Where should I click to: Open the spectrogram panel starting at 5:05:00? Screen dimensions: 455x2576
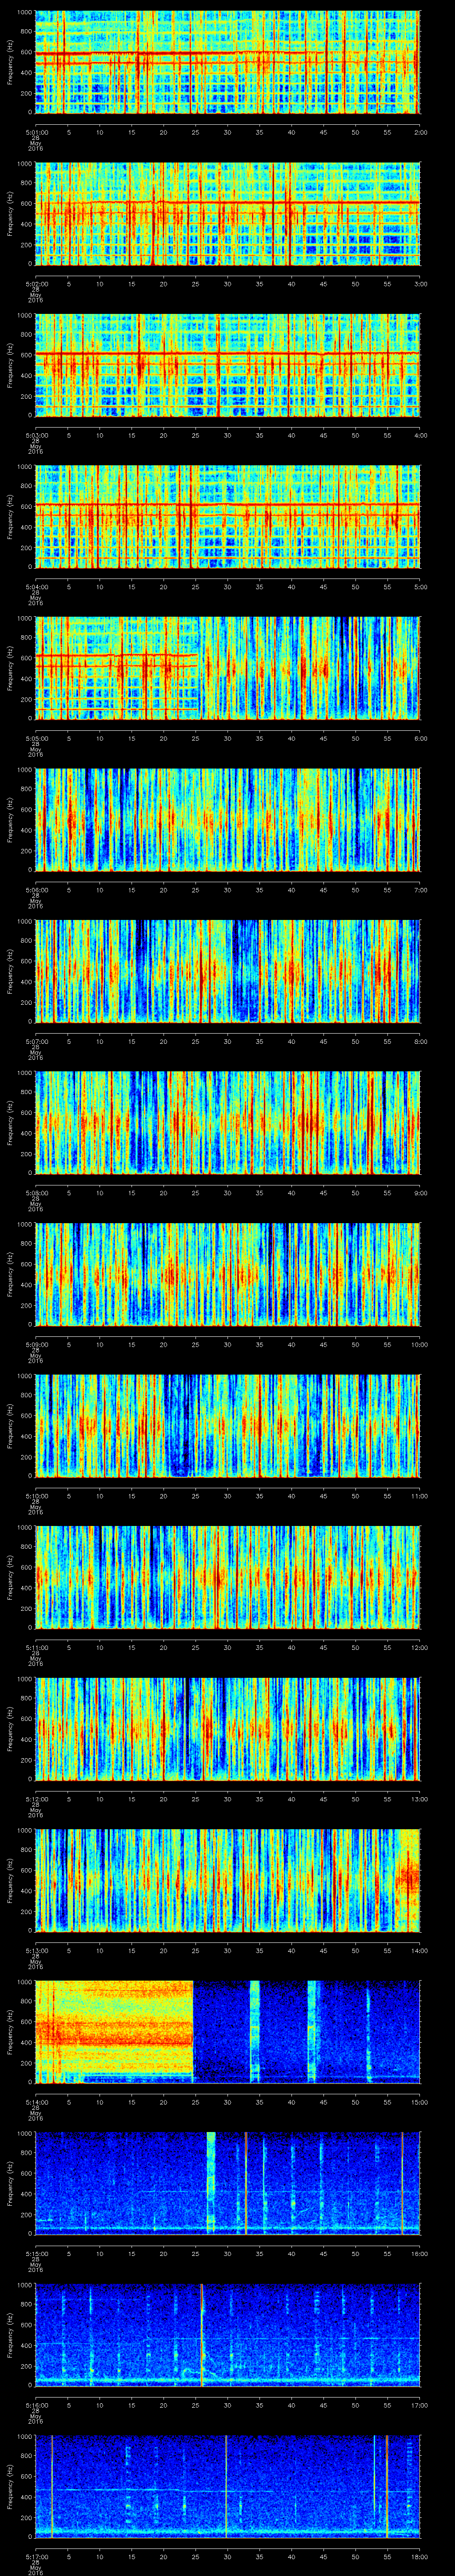(228, 668)
